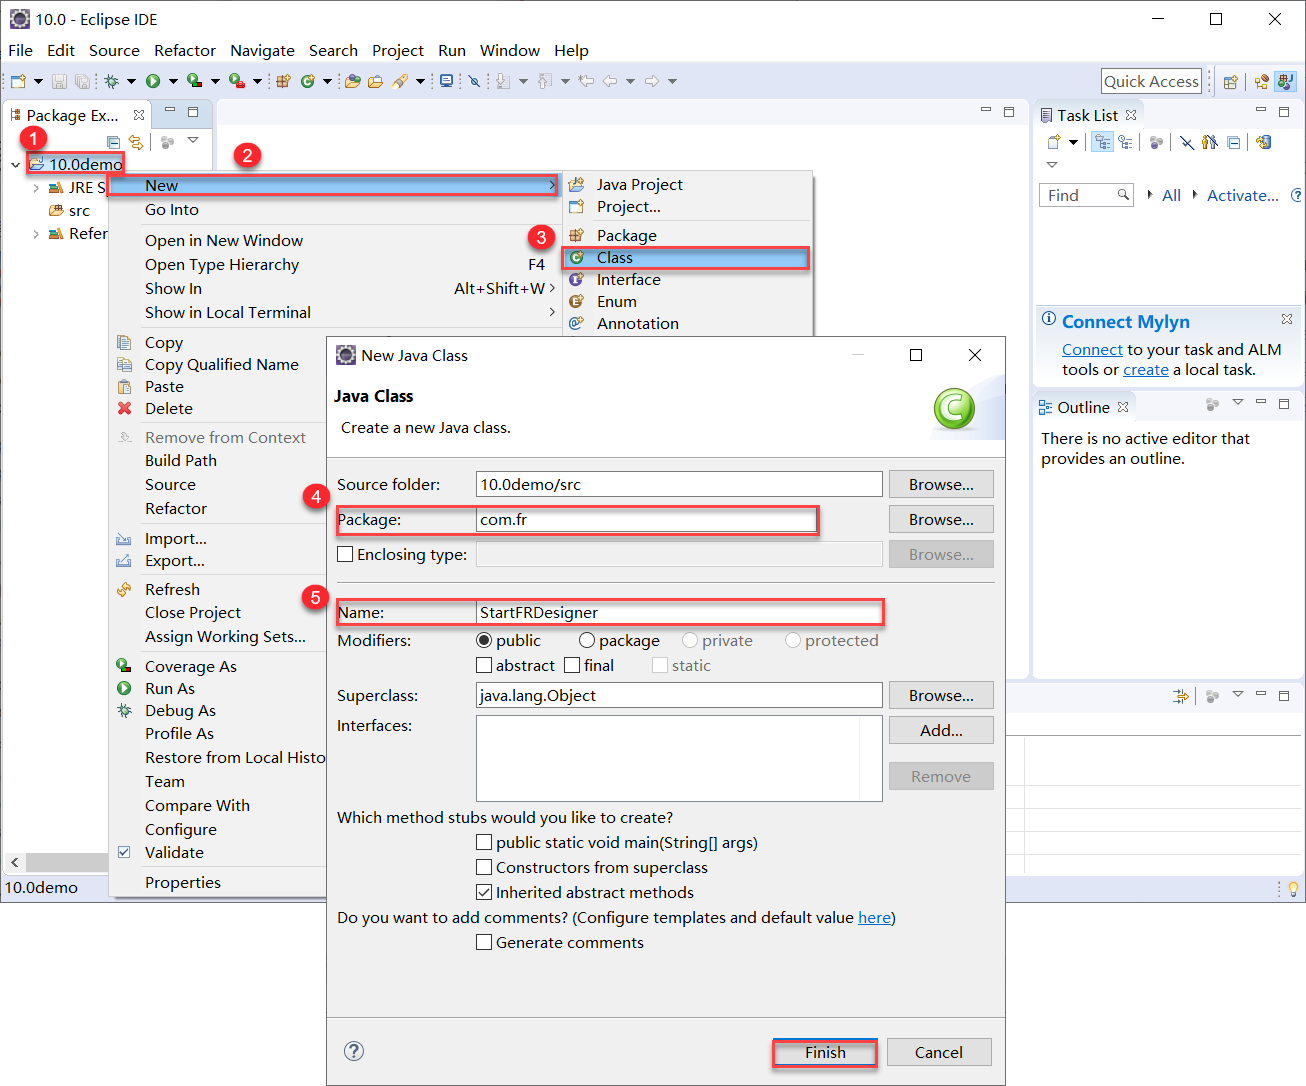Open the Run button dropdown arrow

[173, 81]
